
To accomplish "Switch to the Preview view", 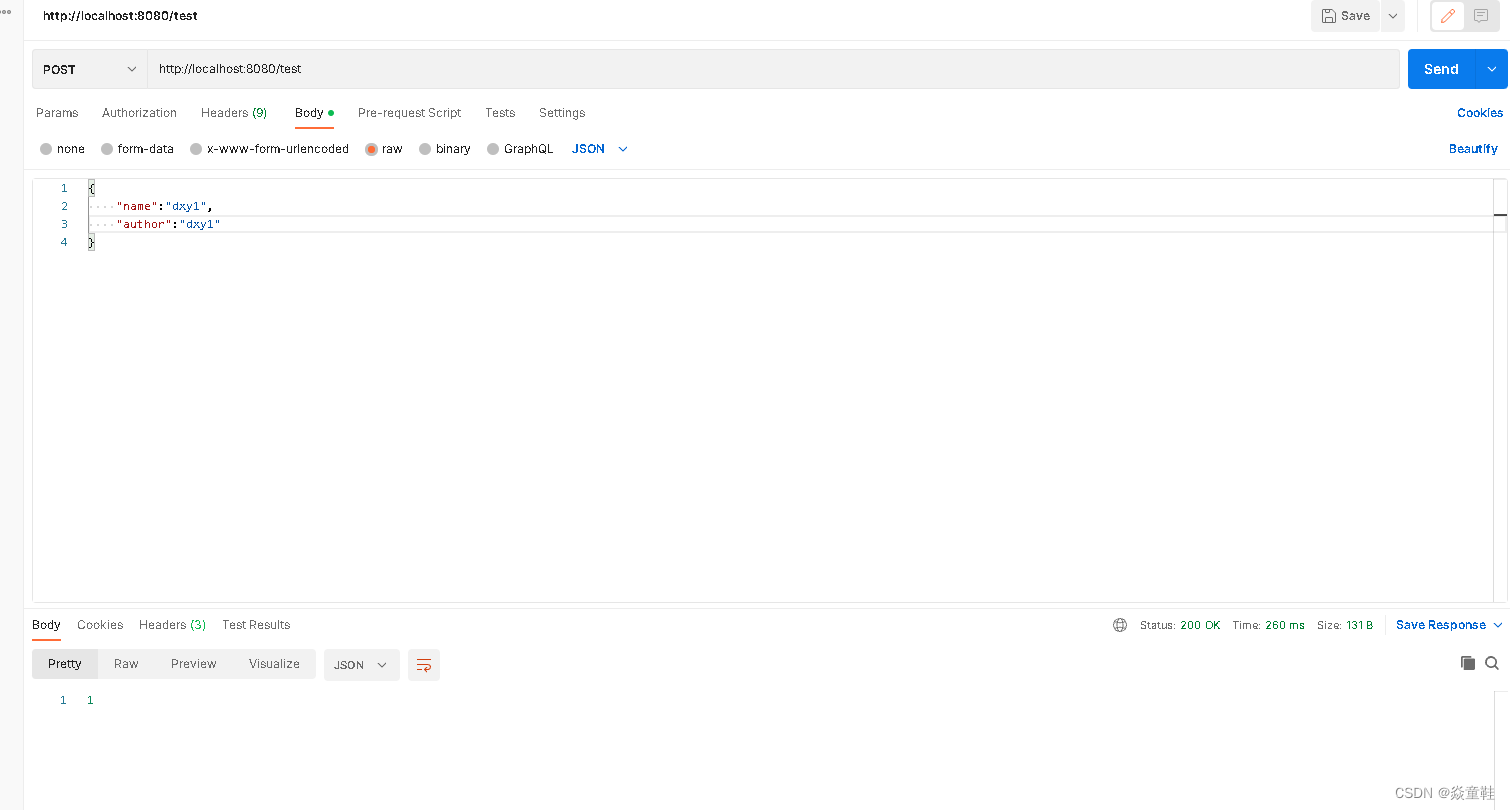I will click(x=194, y=664).
